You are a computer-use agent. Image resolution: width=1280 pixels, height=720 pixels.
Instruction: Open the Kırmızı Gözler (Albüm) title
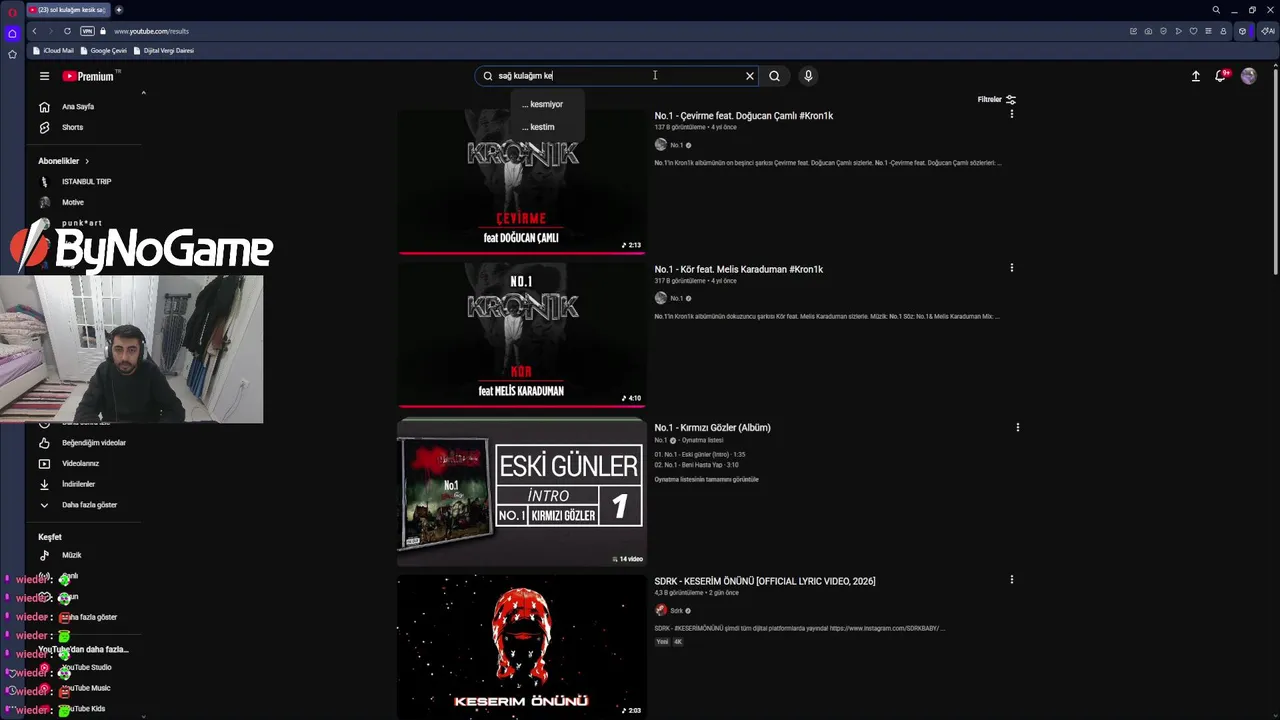712,428
